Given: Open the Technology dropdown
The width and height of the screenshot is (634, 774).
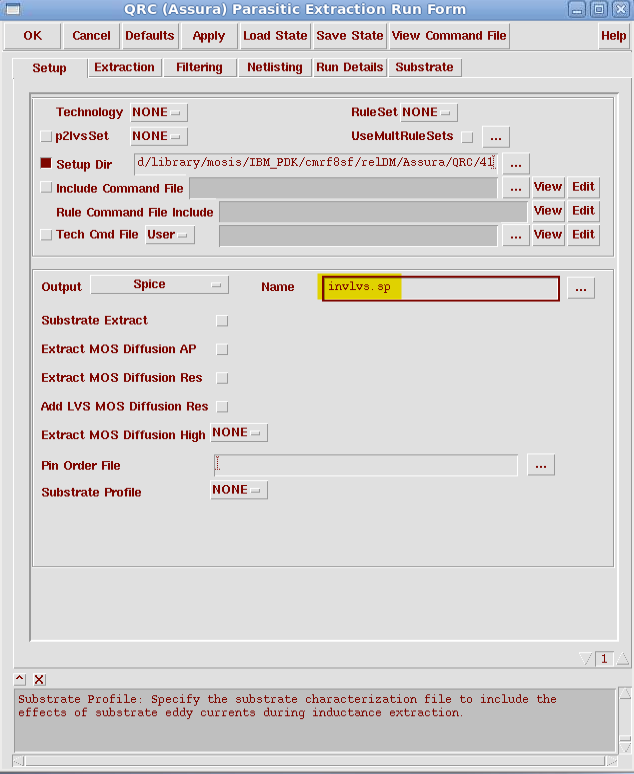Looking at the screenshot, I should click(158, 112).
